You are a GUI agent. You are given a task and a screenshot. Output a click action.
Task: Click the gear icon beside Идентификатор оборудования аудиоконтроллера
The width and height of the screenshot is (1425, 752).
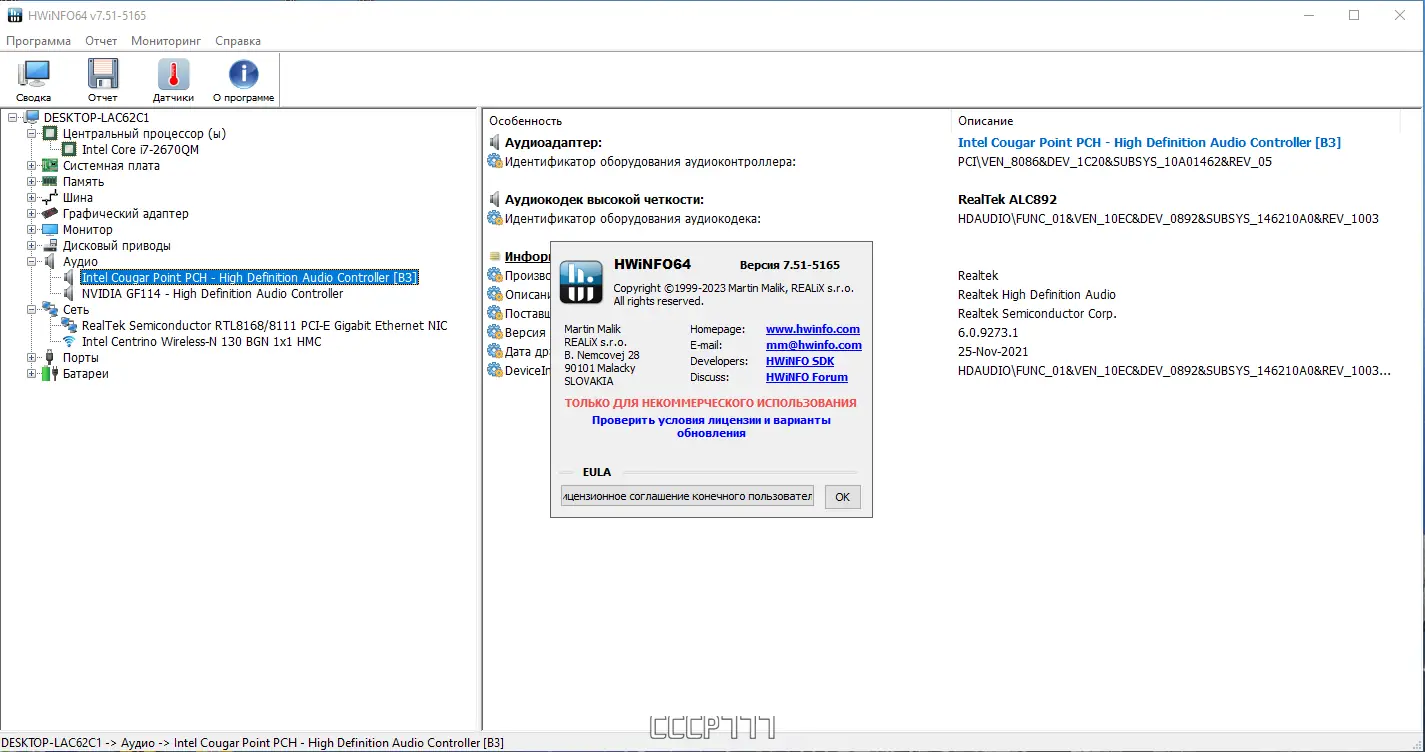[x=494, y=161]
